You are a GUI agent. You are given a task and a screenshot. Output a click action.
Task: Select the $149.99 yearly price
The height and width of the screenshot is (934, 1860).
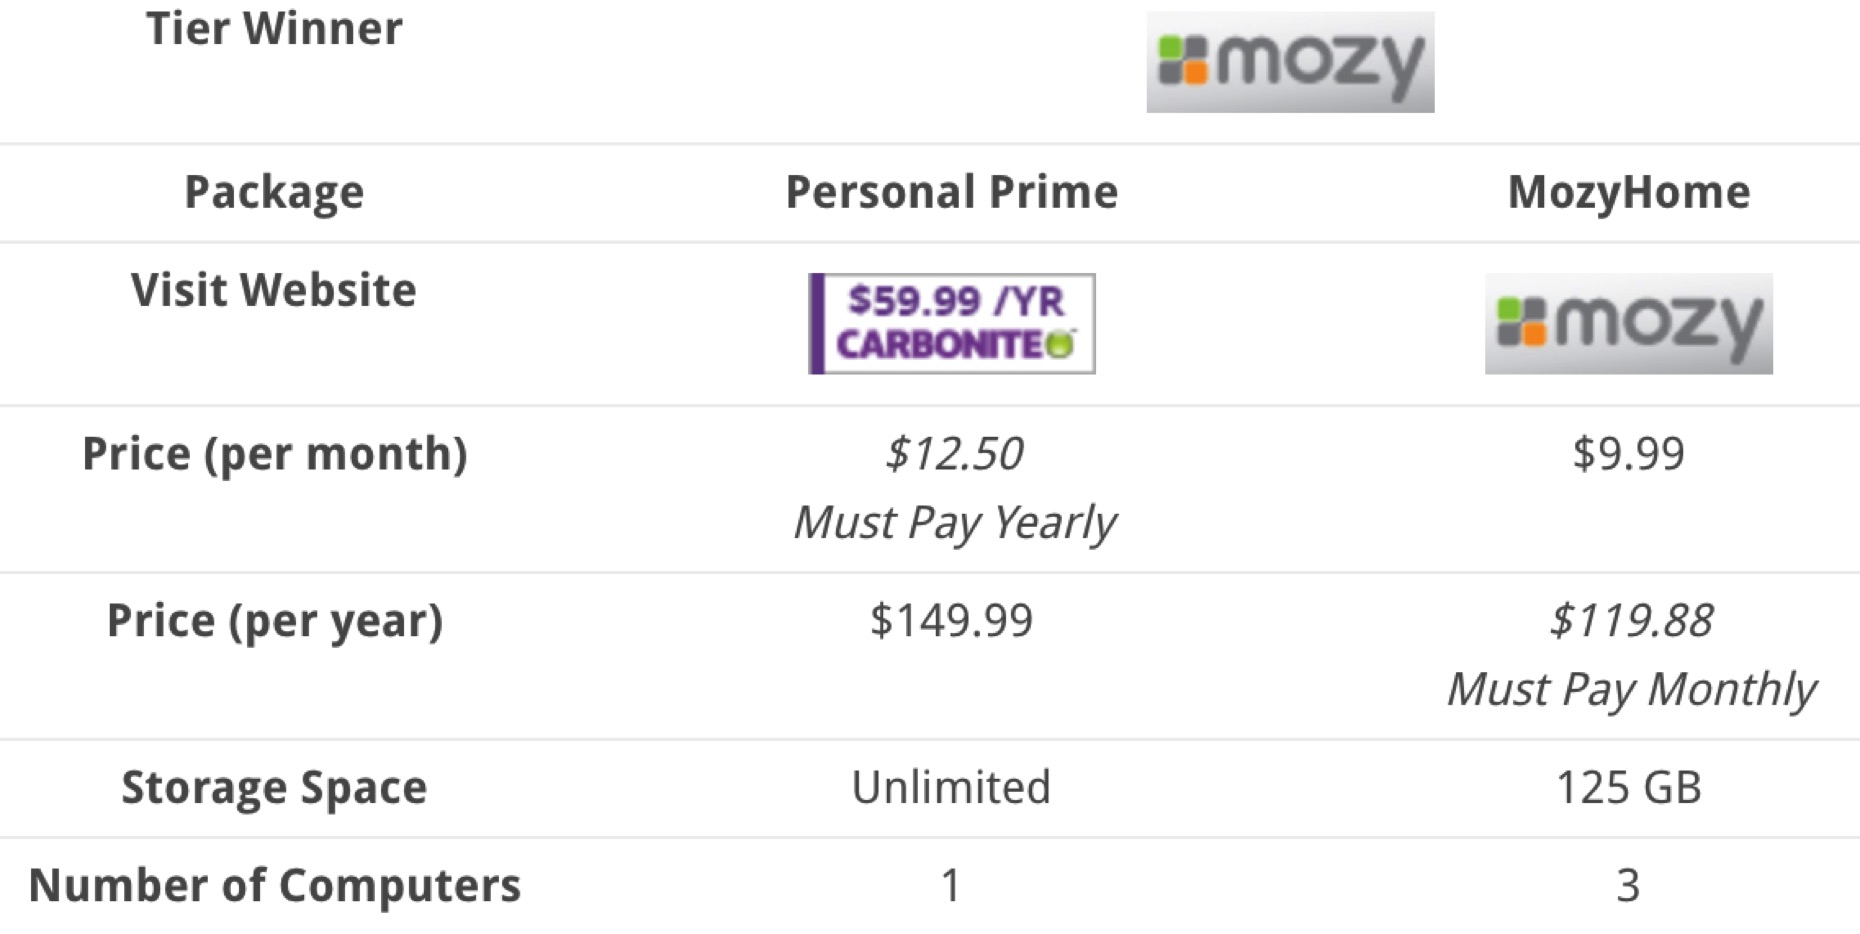pyautogui.click(x=952, y=621)
